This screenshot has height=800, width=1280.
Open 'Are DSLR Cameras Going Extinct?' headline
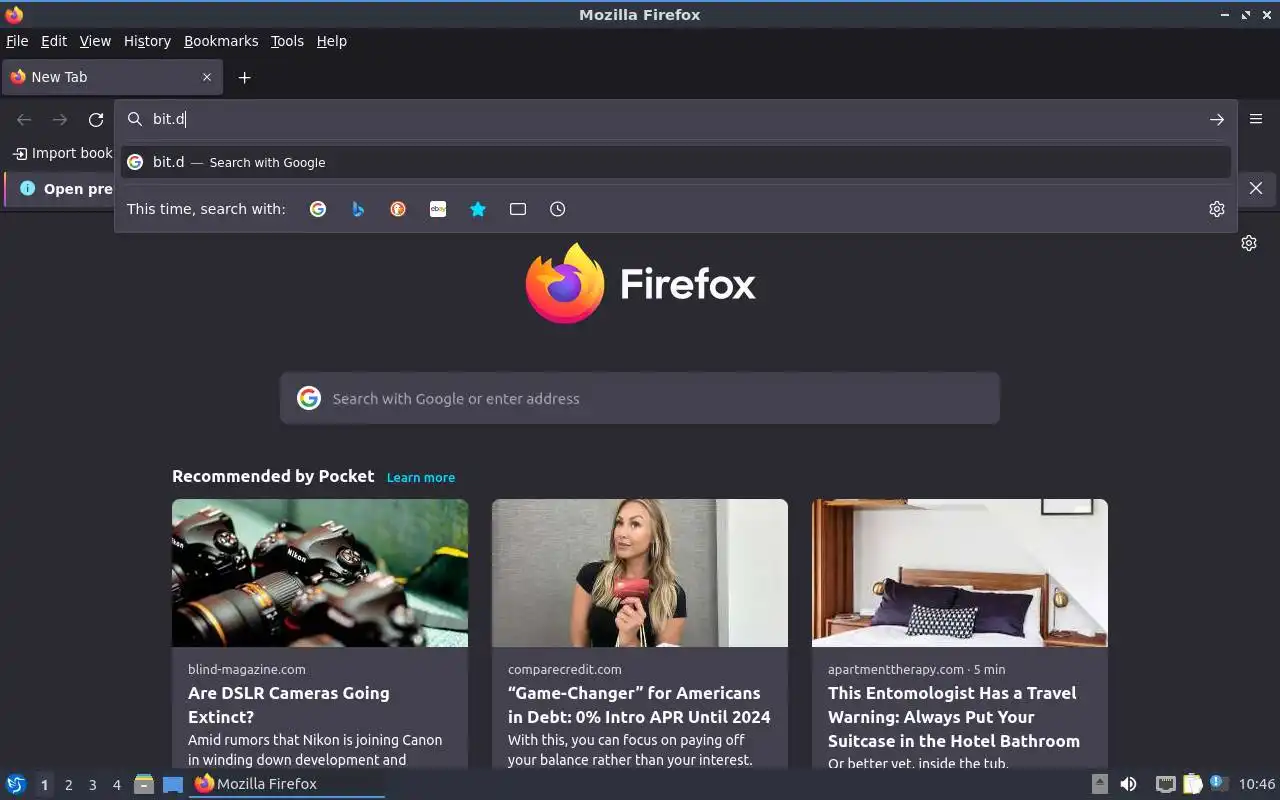click(289, 705)
